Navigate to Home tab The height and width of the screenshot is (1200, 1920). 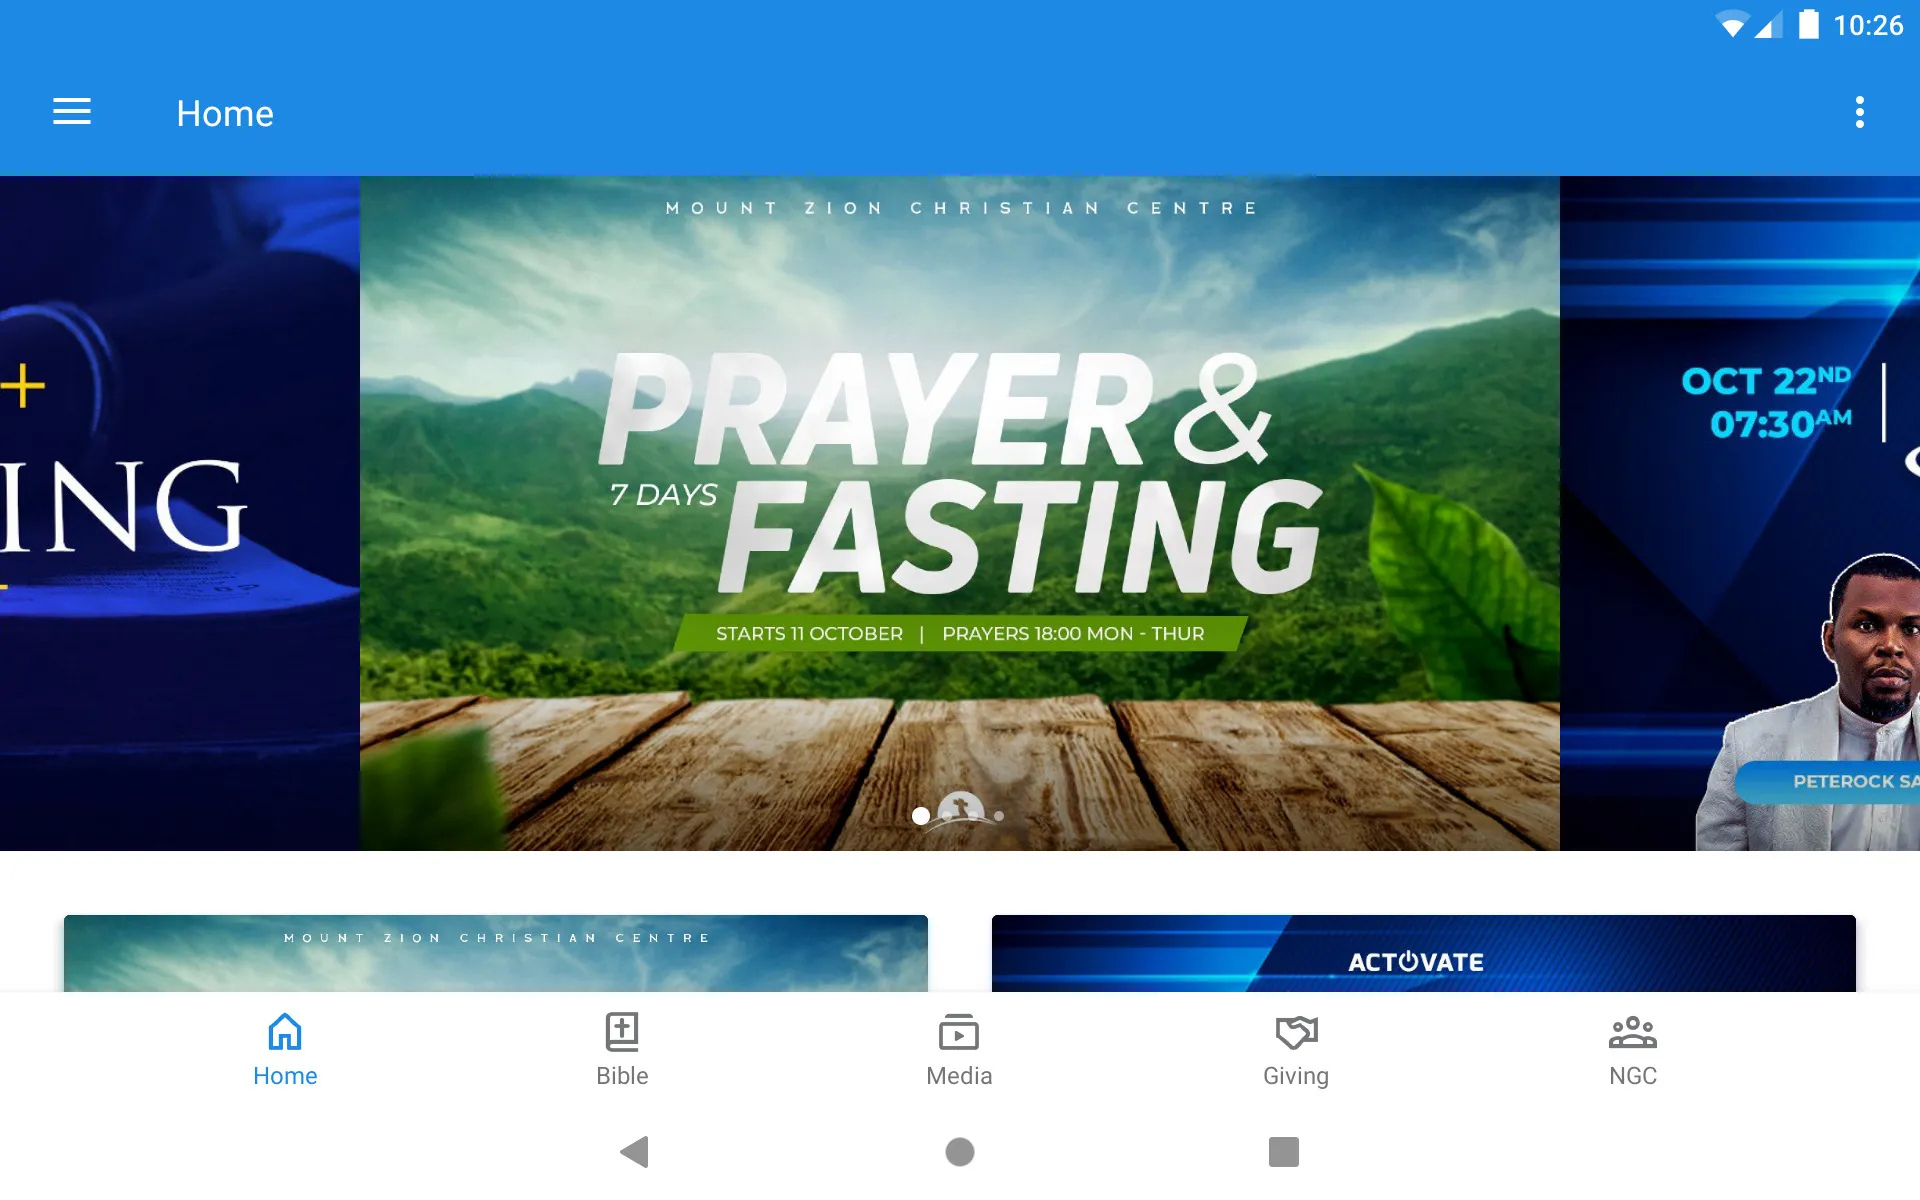[x=285, y=1048]
